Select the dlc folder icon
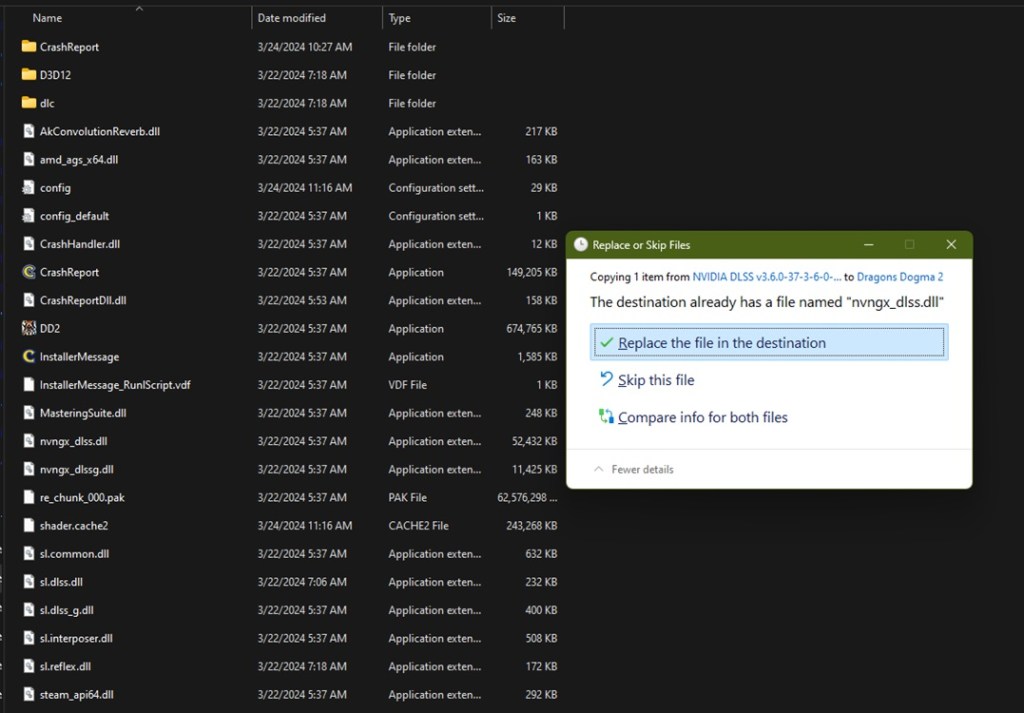Screen dimensions: 1024x713 (28, 103)
